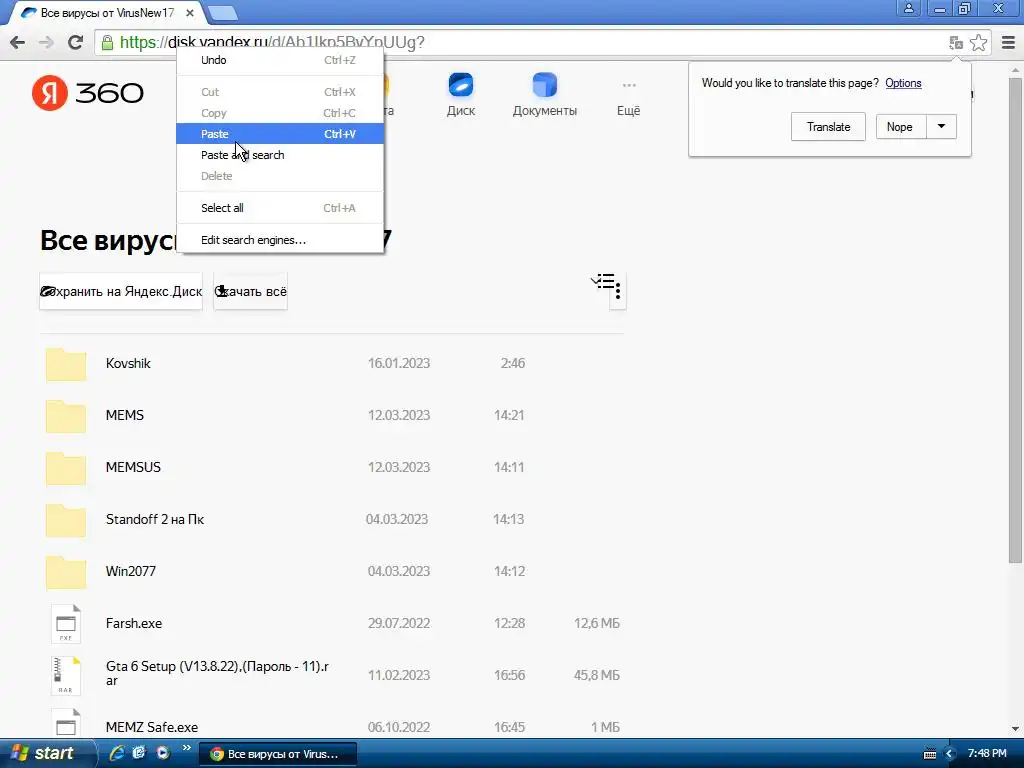Click the browser back arrow
Viewport: 1024px width, 768px height.
click(x=18, y=42)
